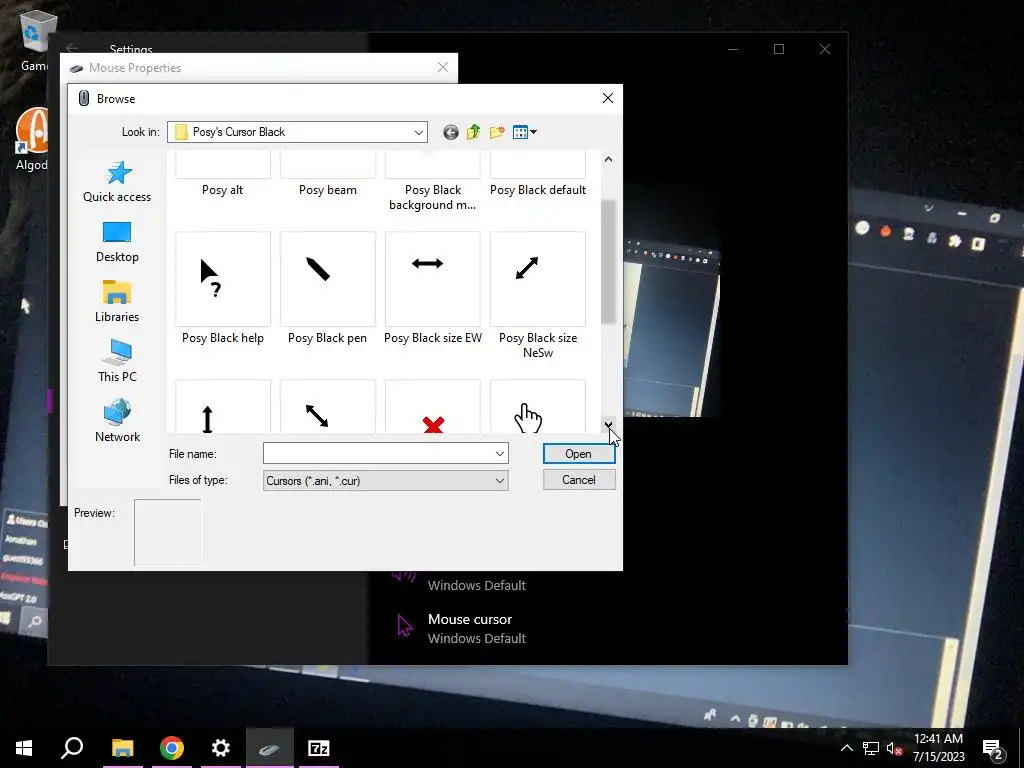Click the File name input field

point(385,453)
